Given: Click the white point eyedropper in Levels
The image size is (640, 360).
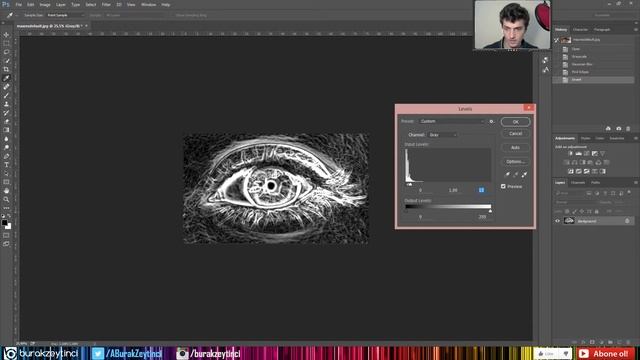Looking at the screenshot, I should click(x=524, y=174).
